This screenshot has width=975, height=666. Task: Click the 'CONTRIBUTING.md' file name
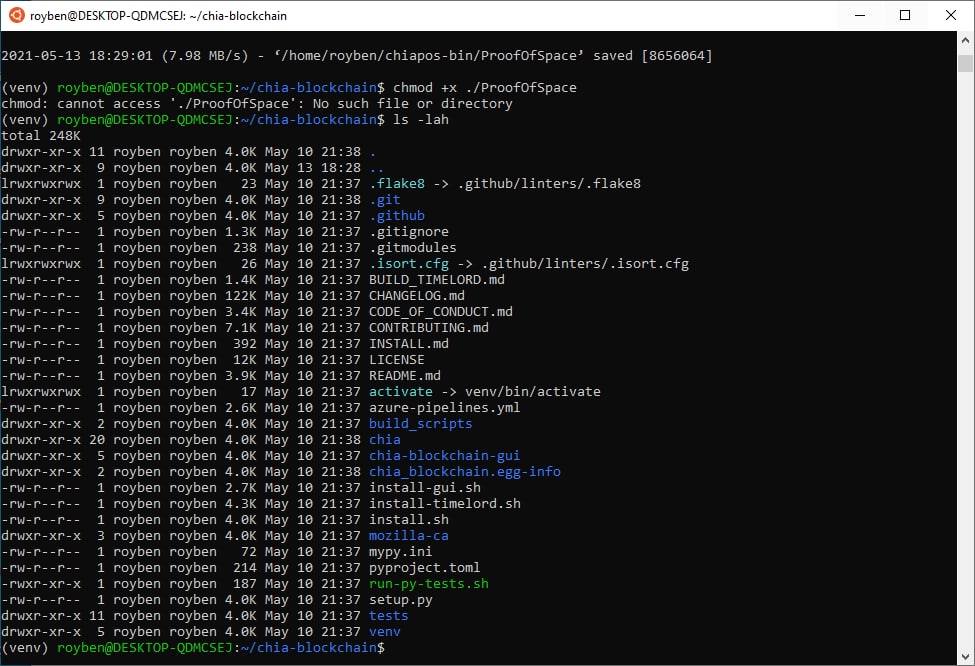tap(428, 328)
